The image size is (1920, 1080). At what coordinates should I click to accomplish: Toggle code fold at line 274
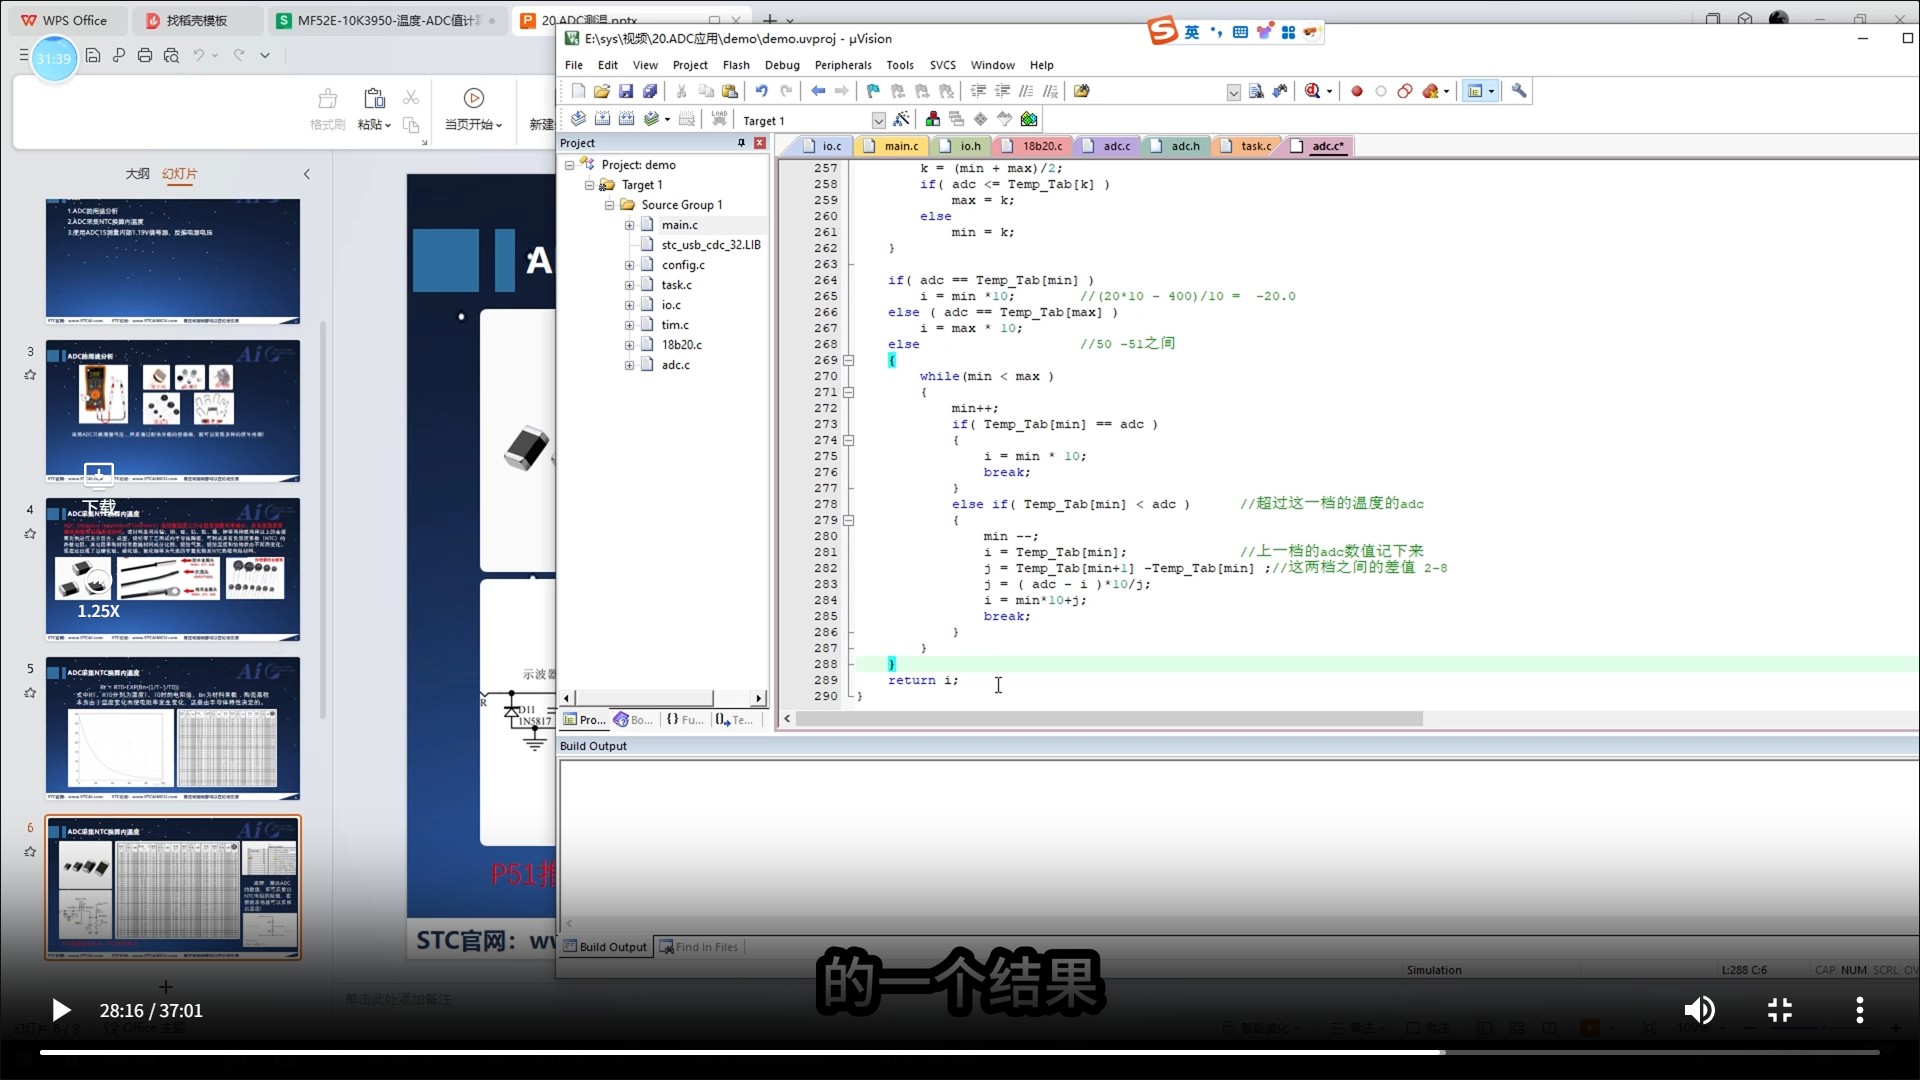click(848, 440)
